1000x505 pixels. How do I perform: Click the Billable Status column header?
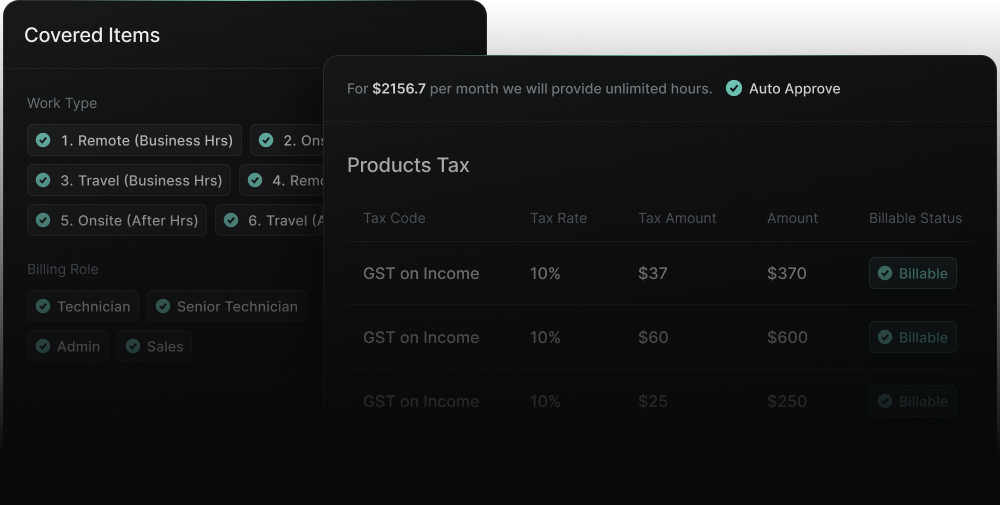[x=915, y=218]
